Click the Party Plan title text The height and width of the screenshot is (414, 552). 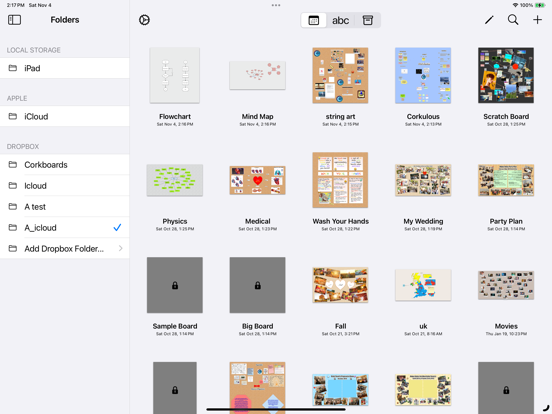coord(506,221)
